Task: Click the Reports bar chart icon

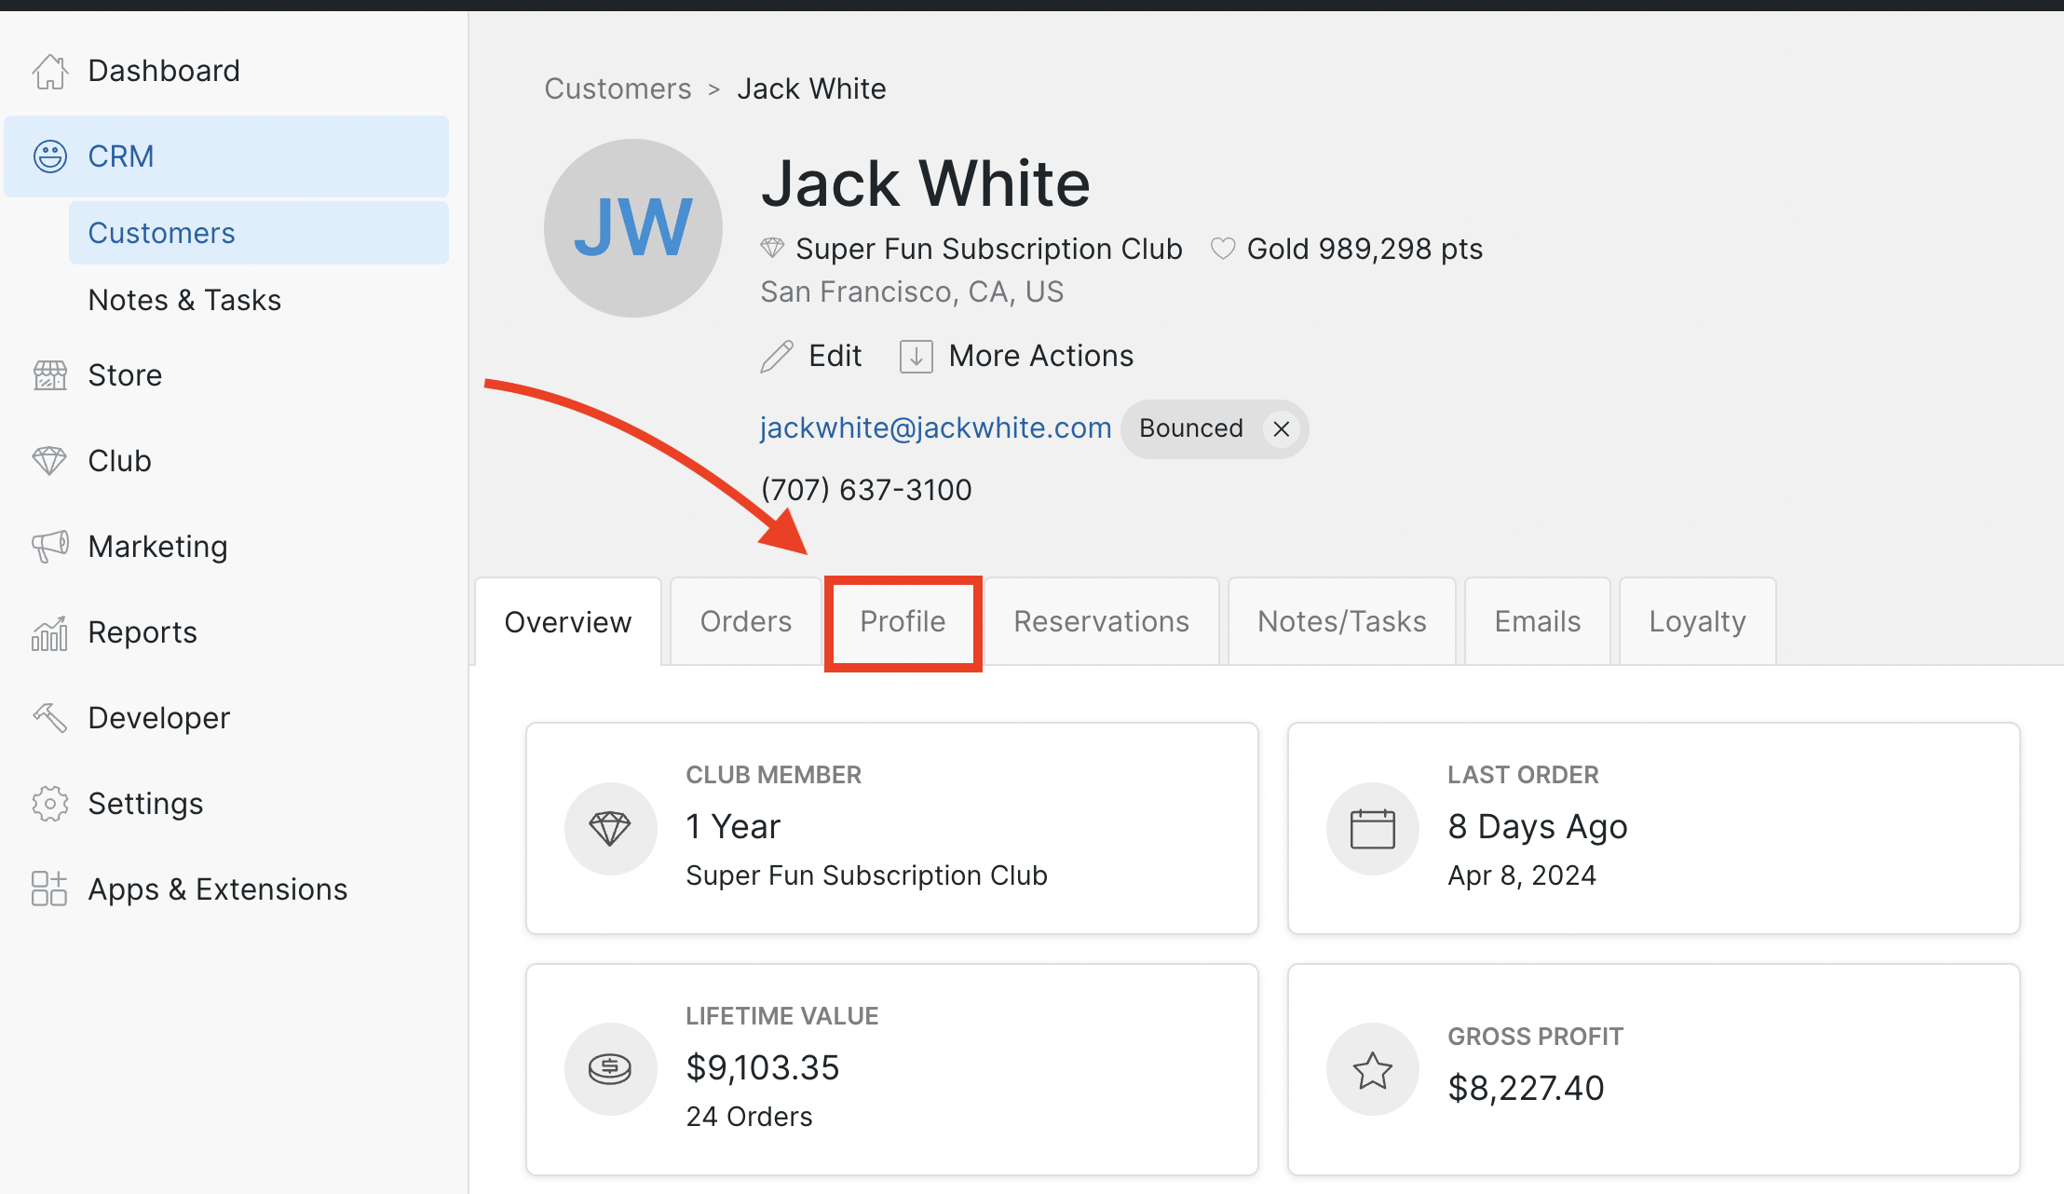Action: pos(49,632)
